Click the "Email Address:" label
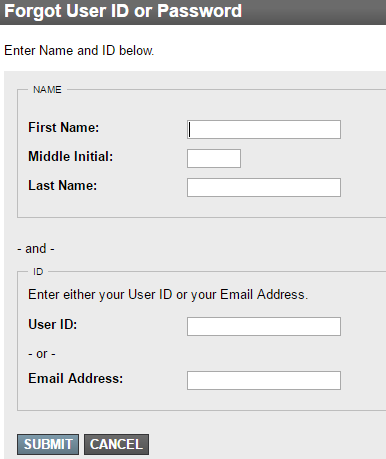Screen dimensions: 386x459 (x=76, y=378)
